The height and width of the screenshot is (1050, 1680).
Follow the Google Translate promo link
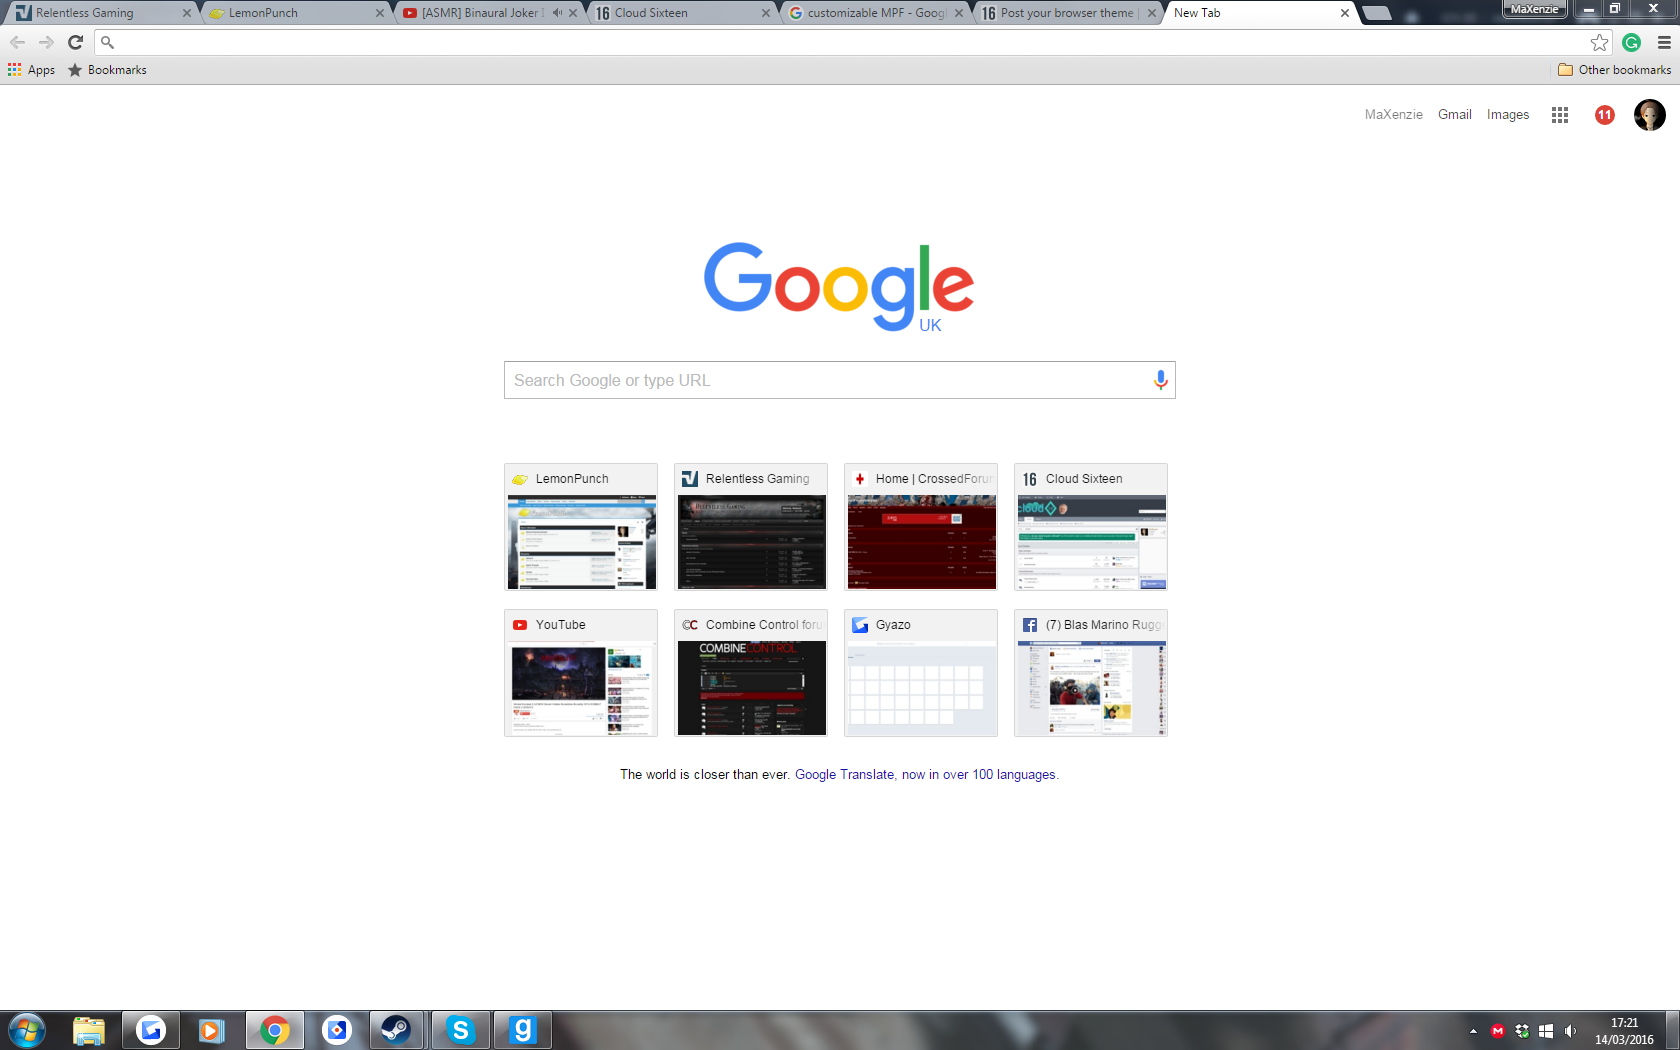coord(925,775)
